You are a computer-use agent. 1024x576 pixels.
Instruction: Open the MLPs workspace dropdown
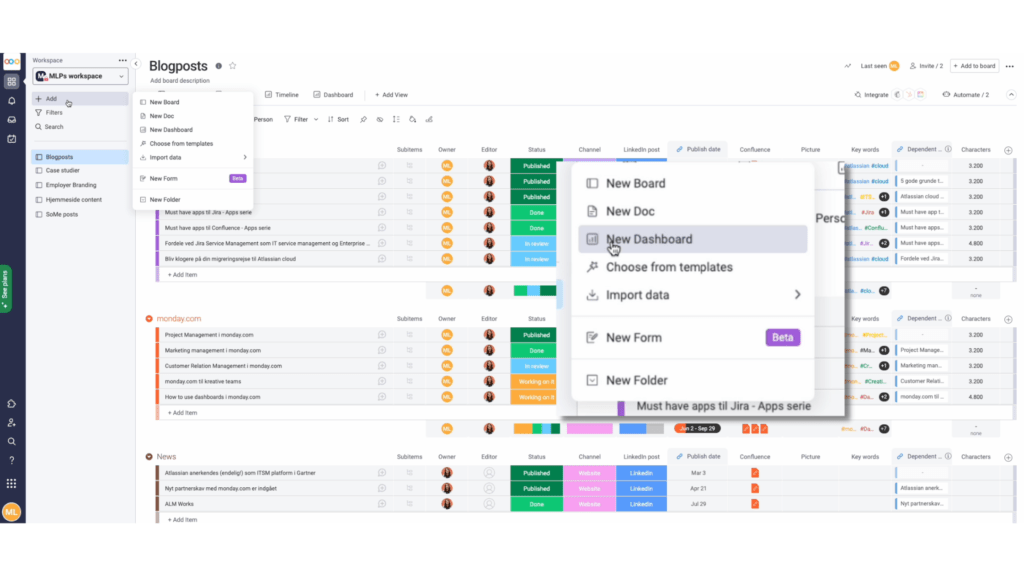pos(80,76)
